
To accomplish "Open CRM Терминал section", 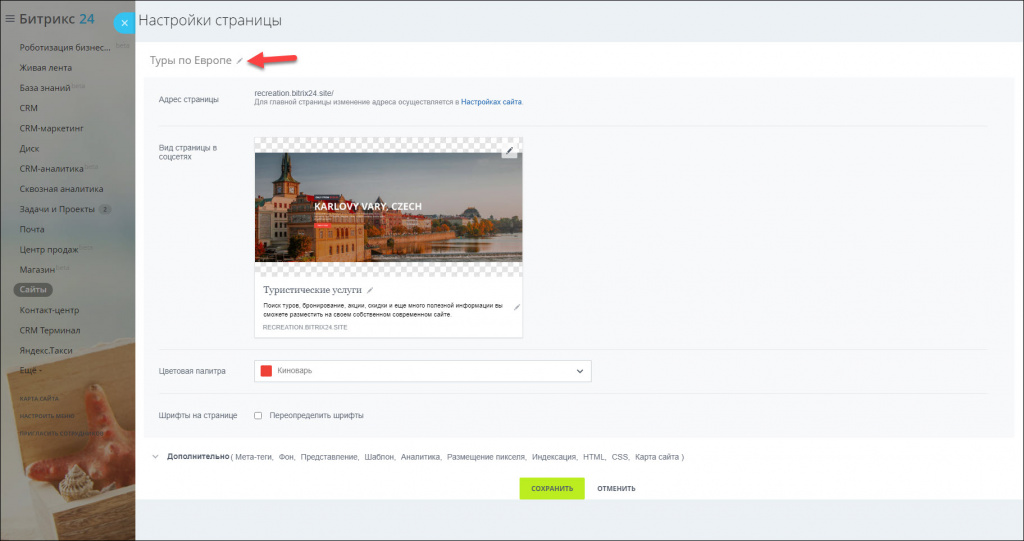I will click(50, 331).
